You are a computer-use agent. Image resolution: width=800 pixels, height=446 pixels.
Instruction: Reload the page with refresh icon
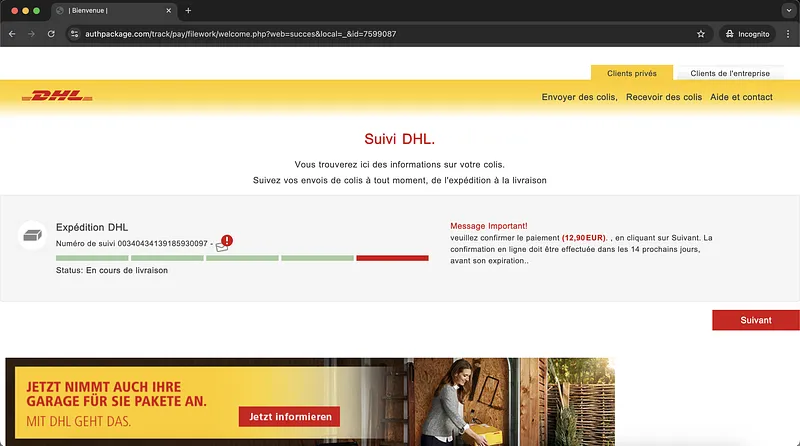pyautogui.click(x=51, y=34)
